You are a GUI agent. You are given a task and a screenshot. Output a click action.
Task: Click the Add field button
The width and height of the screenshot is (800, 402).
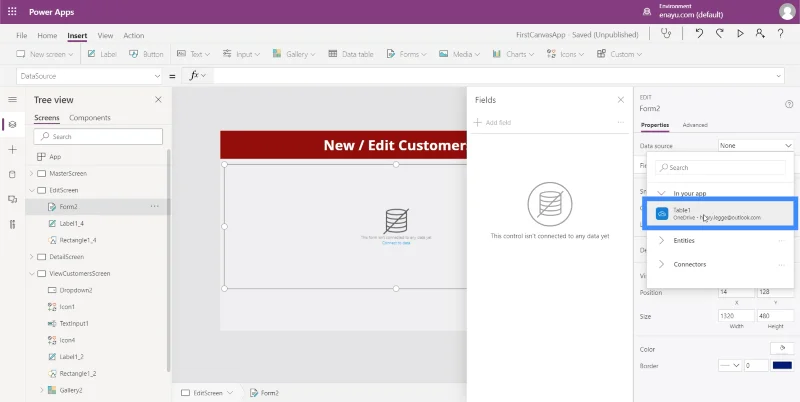coord(492,122)
